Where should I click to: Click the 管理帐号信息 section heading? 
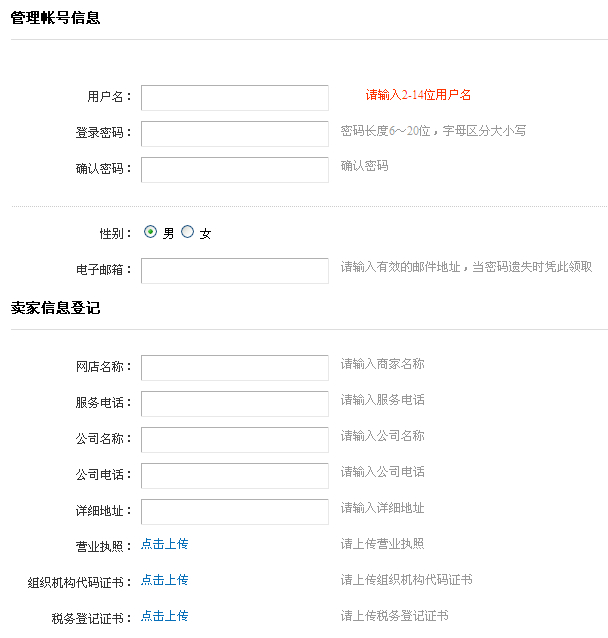tap(55, 17)
